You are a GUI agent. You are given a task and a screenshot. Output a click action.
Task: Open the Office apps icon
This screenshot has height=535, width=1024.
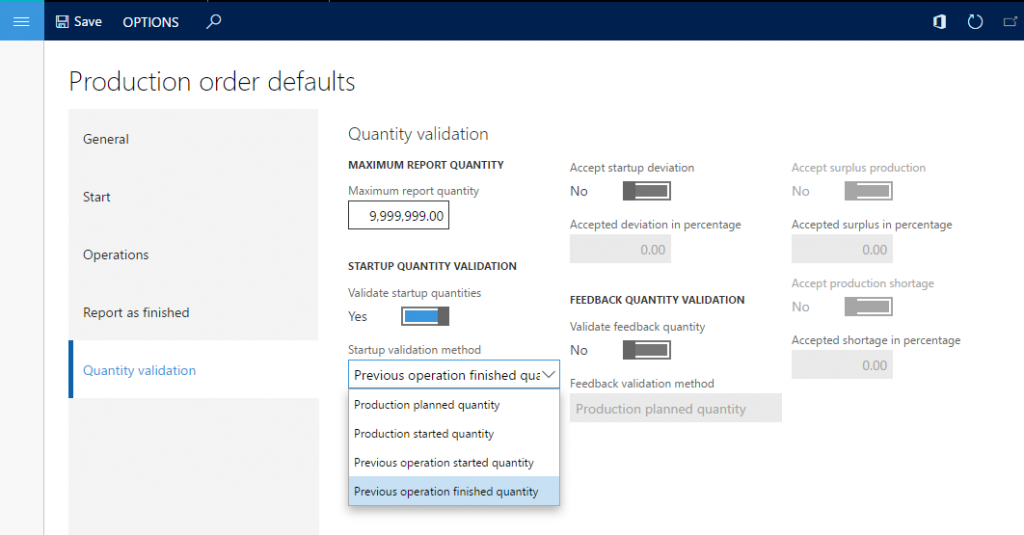(939, 22)
